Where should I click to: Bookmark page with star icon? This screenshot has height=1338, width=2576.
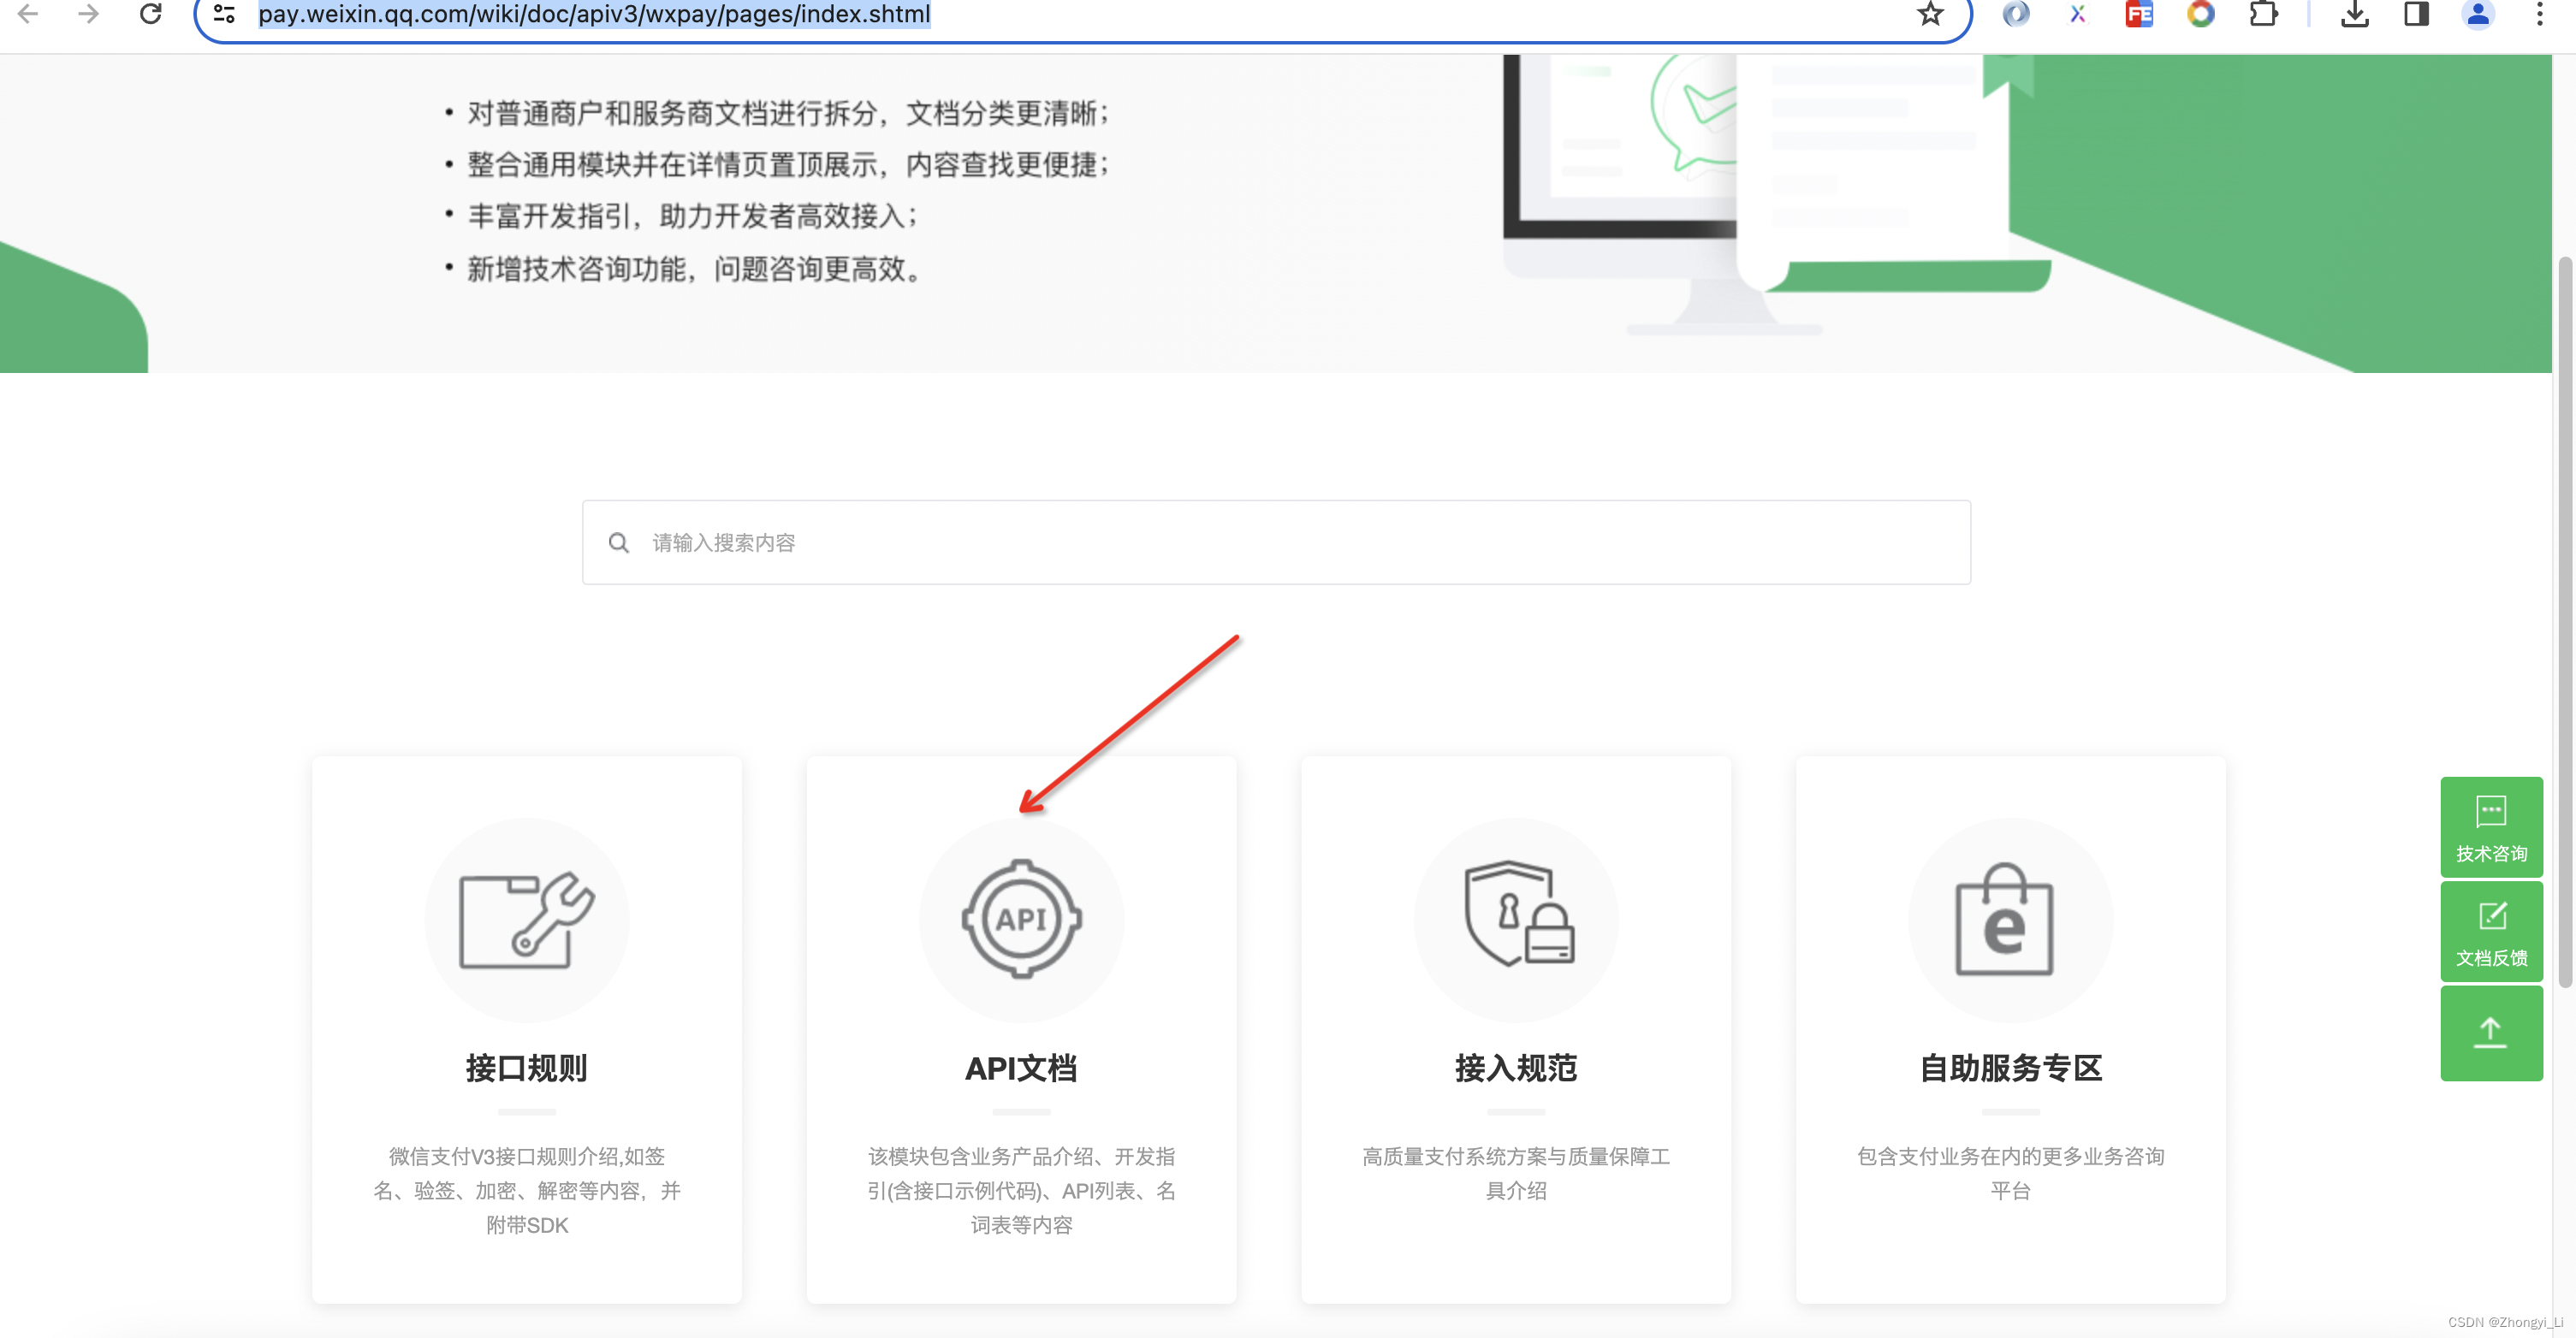tap(1929, 14)
